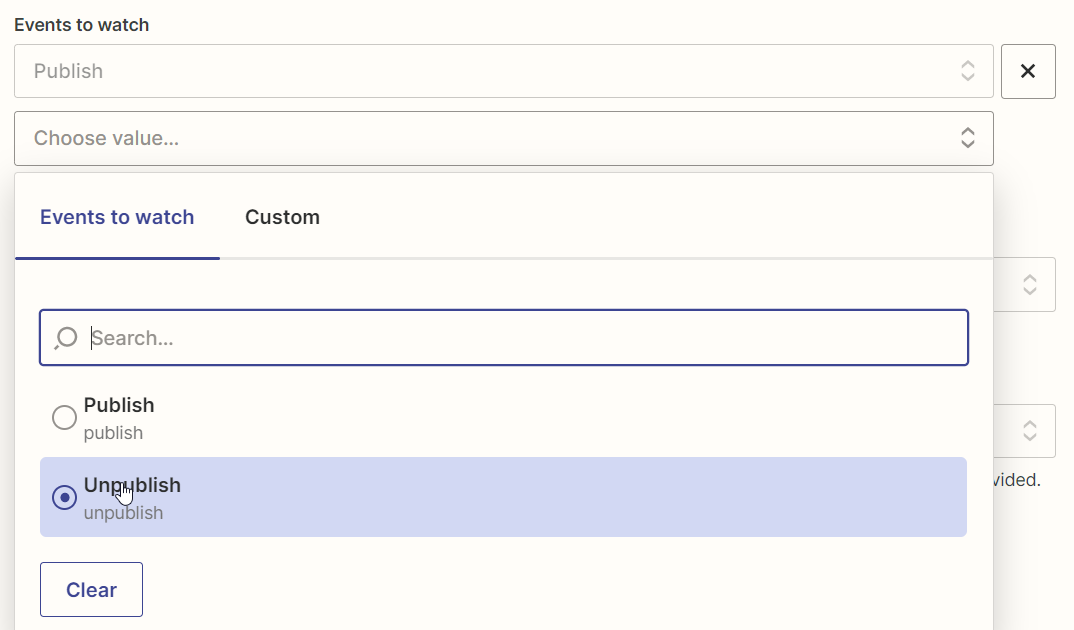The width and height of the screenshot is (1074, 630).
Task: Click the up-down chevron on the Publish field
Action: point(967,71)
